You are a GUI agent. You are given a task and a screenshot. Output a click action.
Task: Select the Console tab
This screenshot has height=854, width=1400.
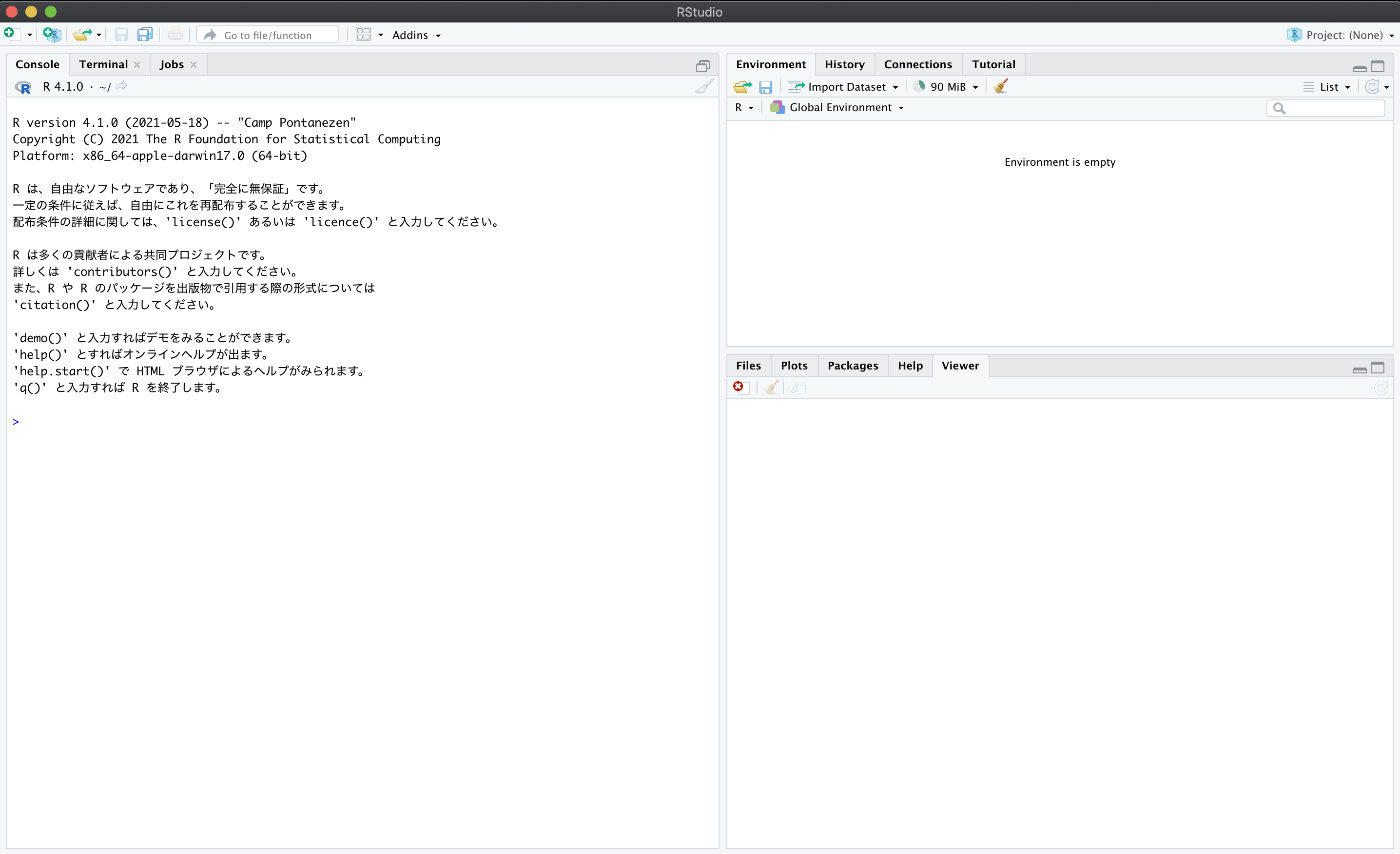(38, 64)
